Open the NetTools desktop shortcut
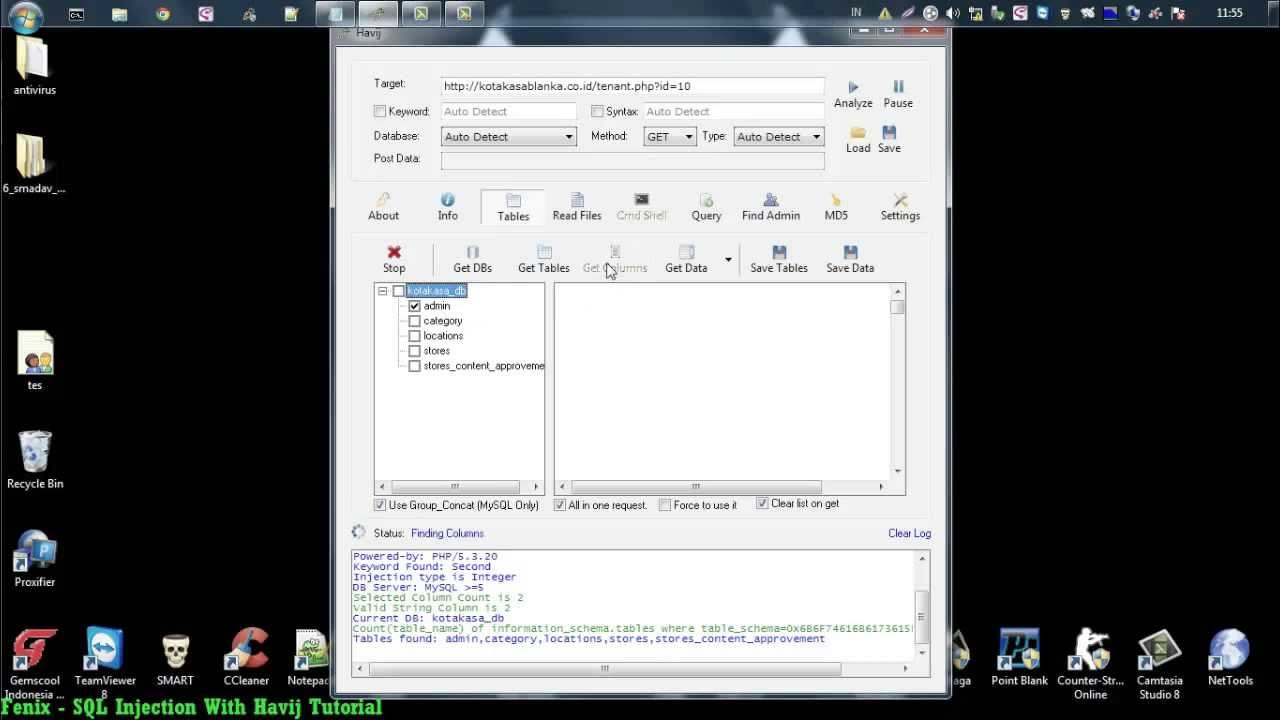The height and width of the screenshot is (720, 1280). 1230,657
